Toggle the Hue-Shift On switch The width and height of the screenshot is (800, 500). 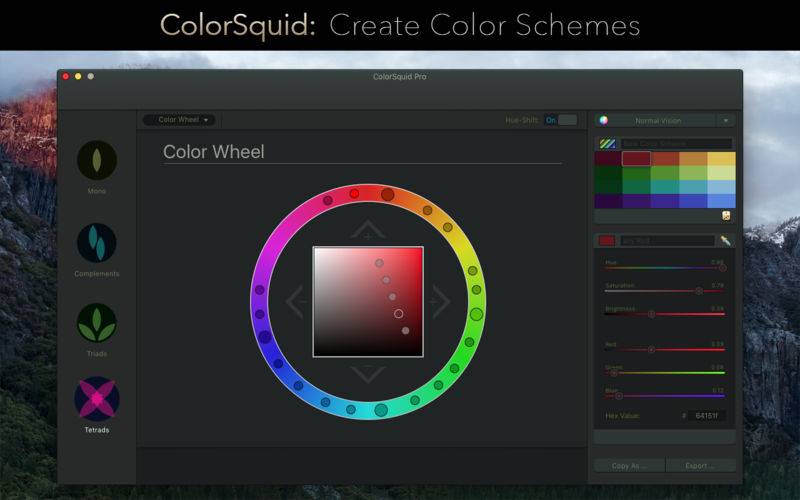560,120
